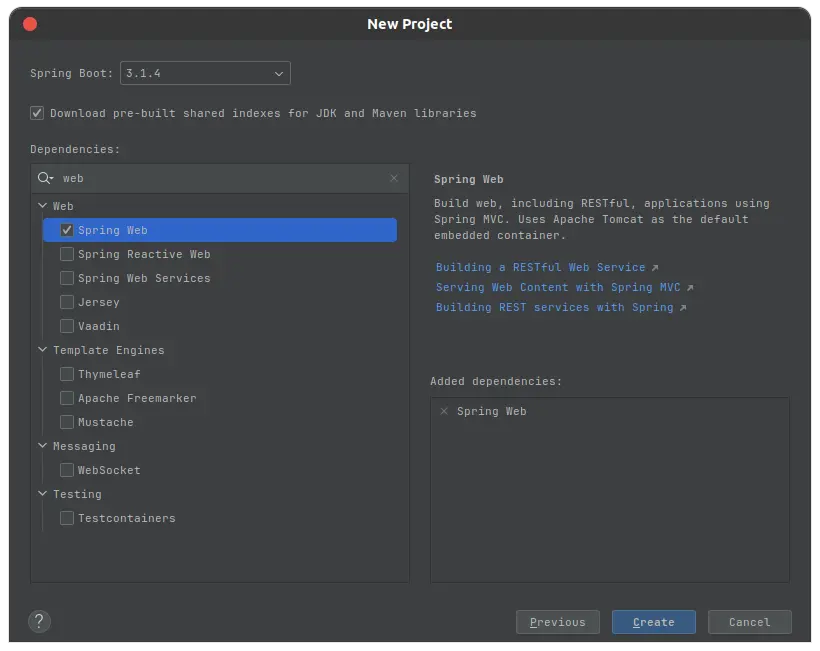This screenshot has width=820, height=651.
Task: Remove Spring Web from added dependencies
Action: point(444,411)
